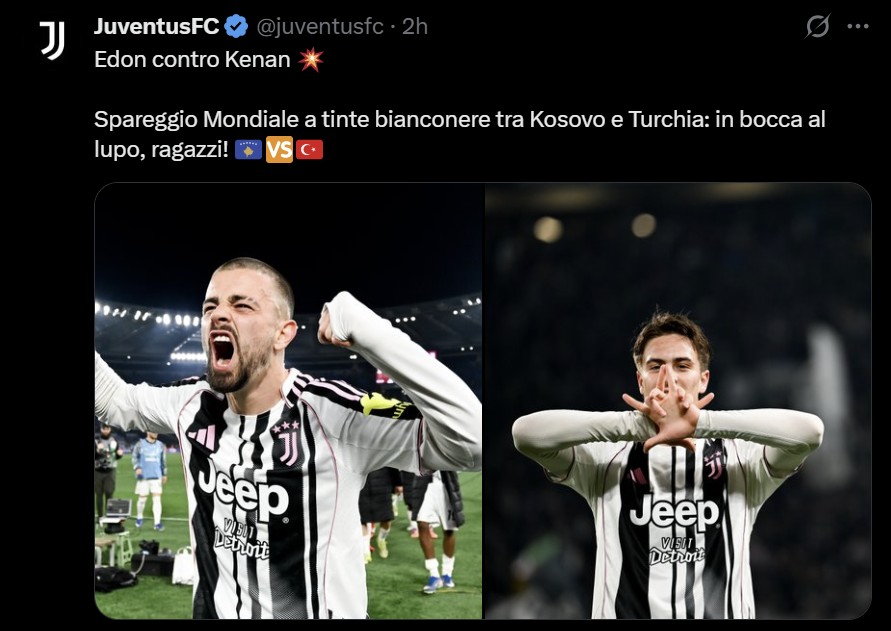Click the Turkey flag emoji
Screen dimensions: 891x631
click(309, 150)
